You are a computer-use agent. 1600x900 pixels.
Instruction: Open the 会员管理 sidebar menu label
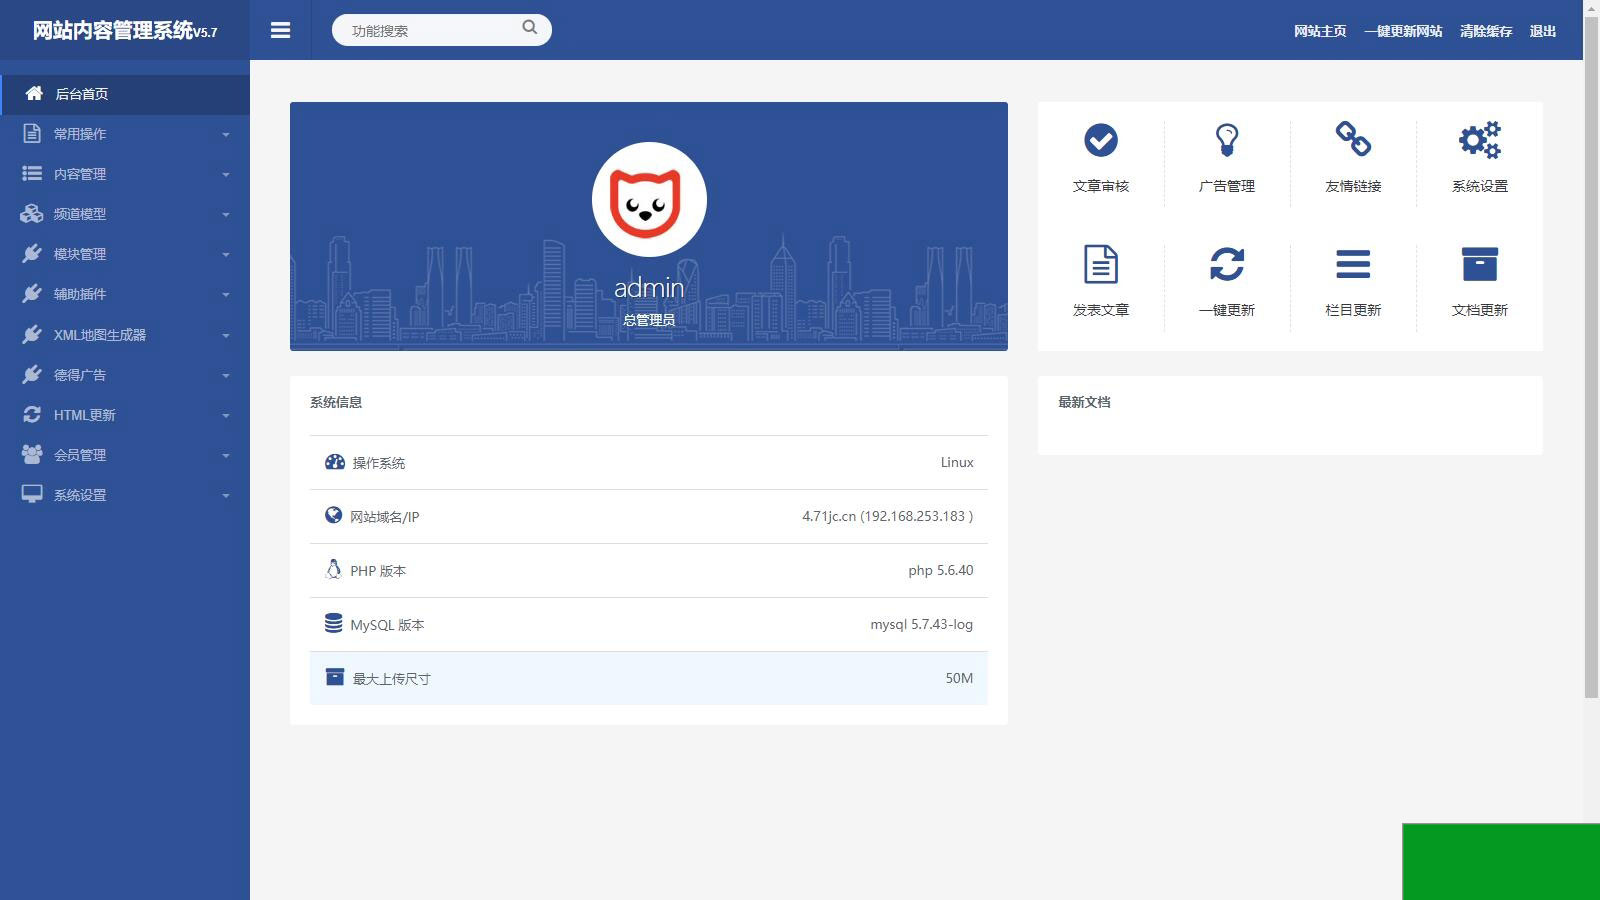click(x=80, y=455)
